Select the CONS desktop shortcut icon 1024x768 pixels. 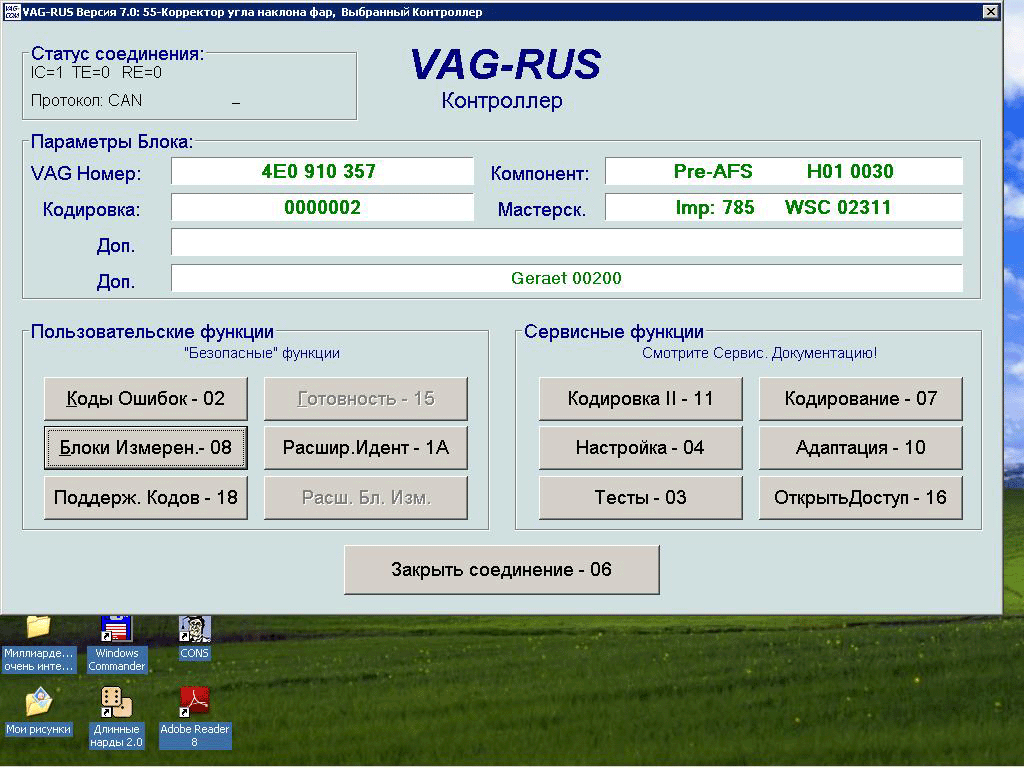[194, 630]
